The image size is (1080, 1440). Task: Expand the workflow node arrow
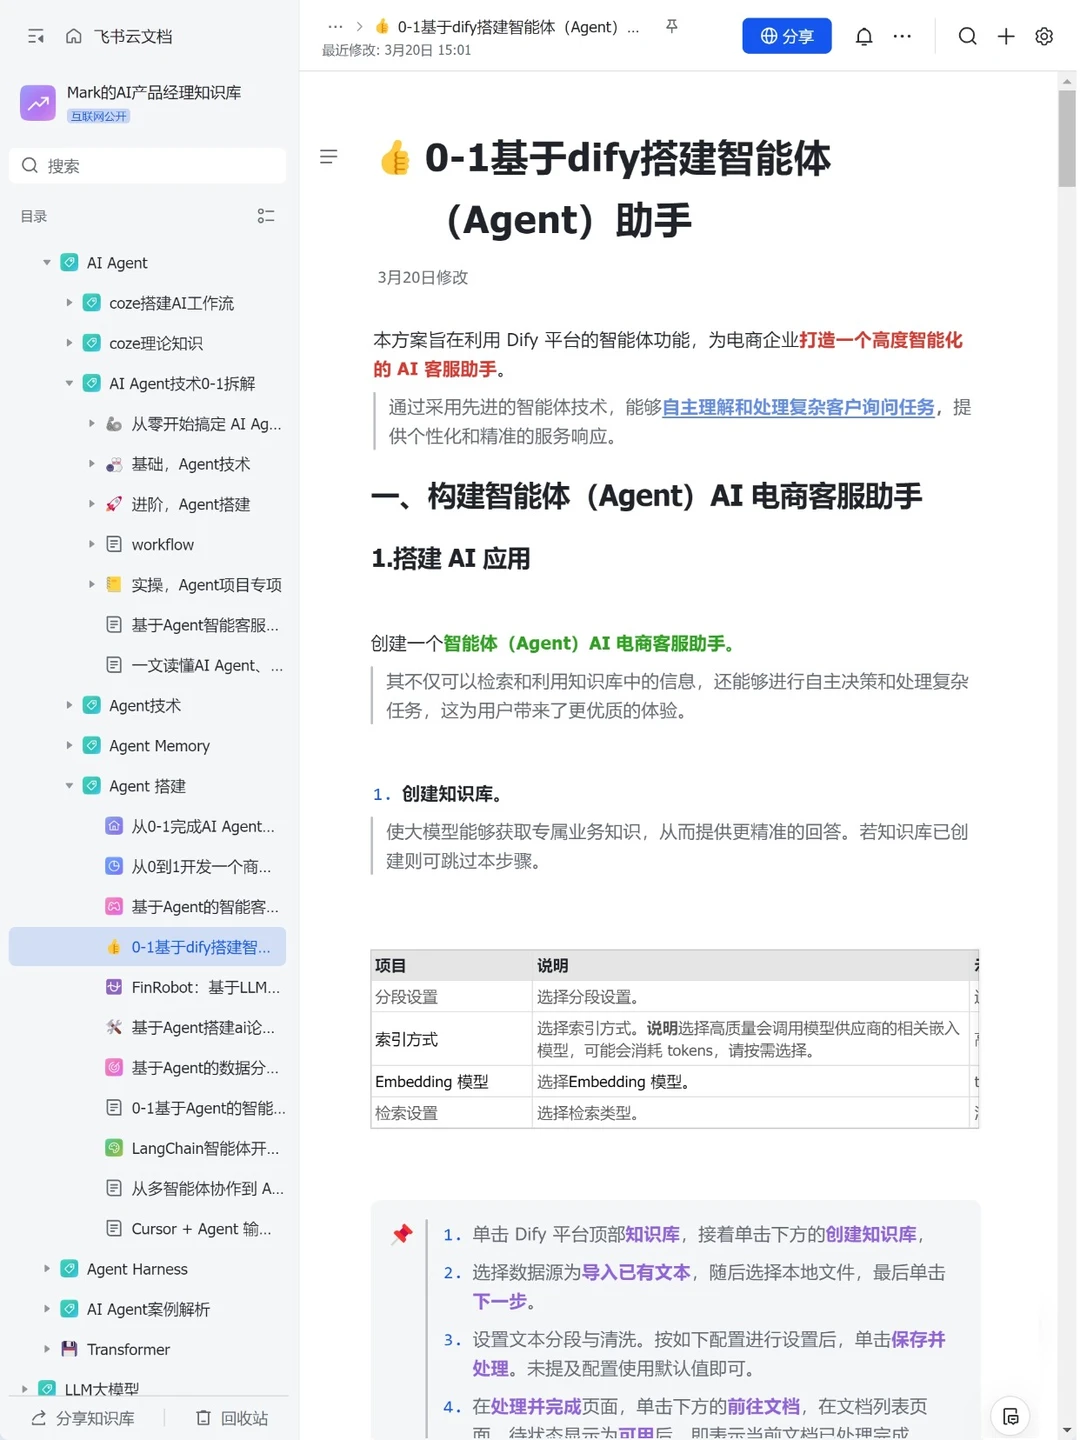click(91, 544)
